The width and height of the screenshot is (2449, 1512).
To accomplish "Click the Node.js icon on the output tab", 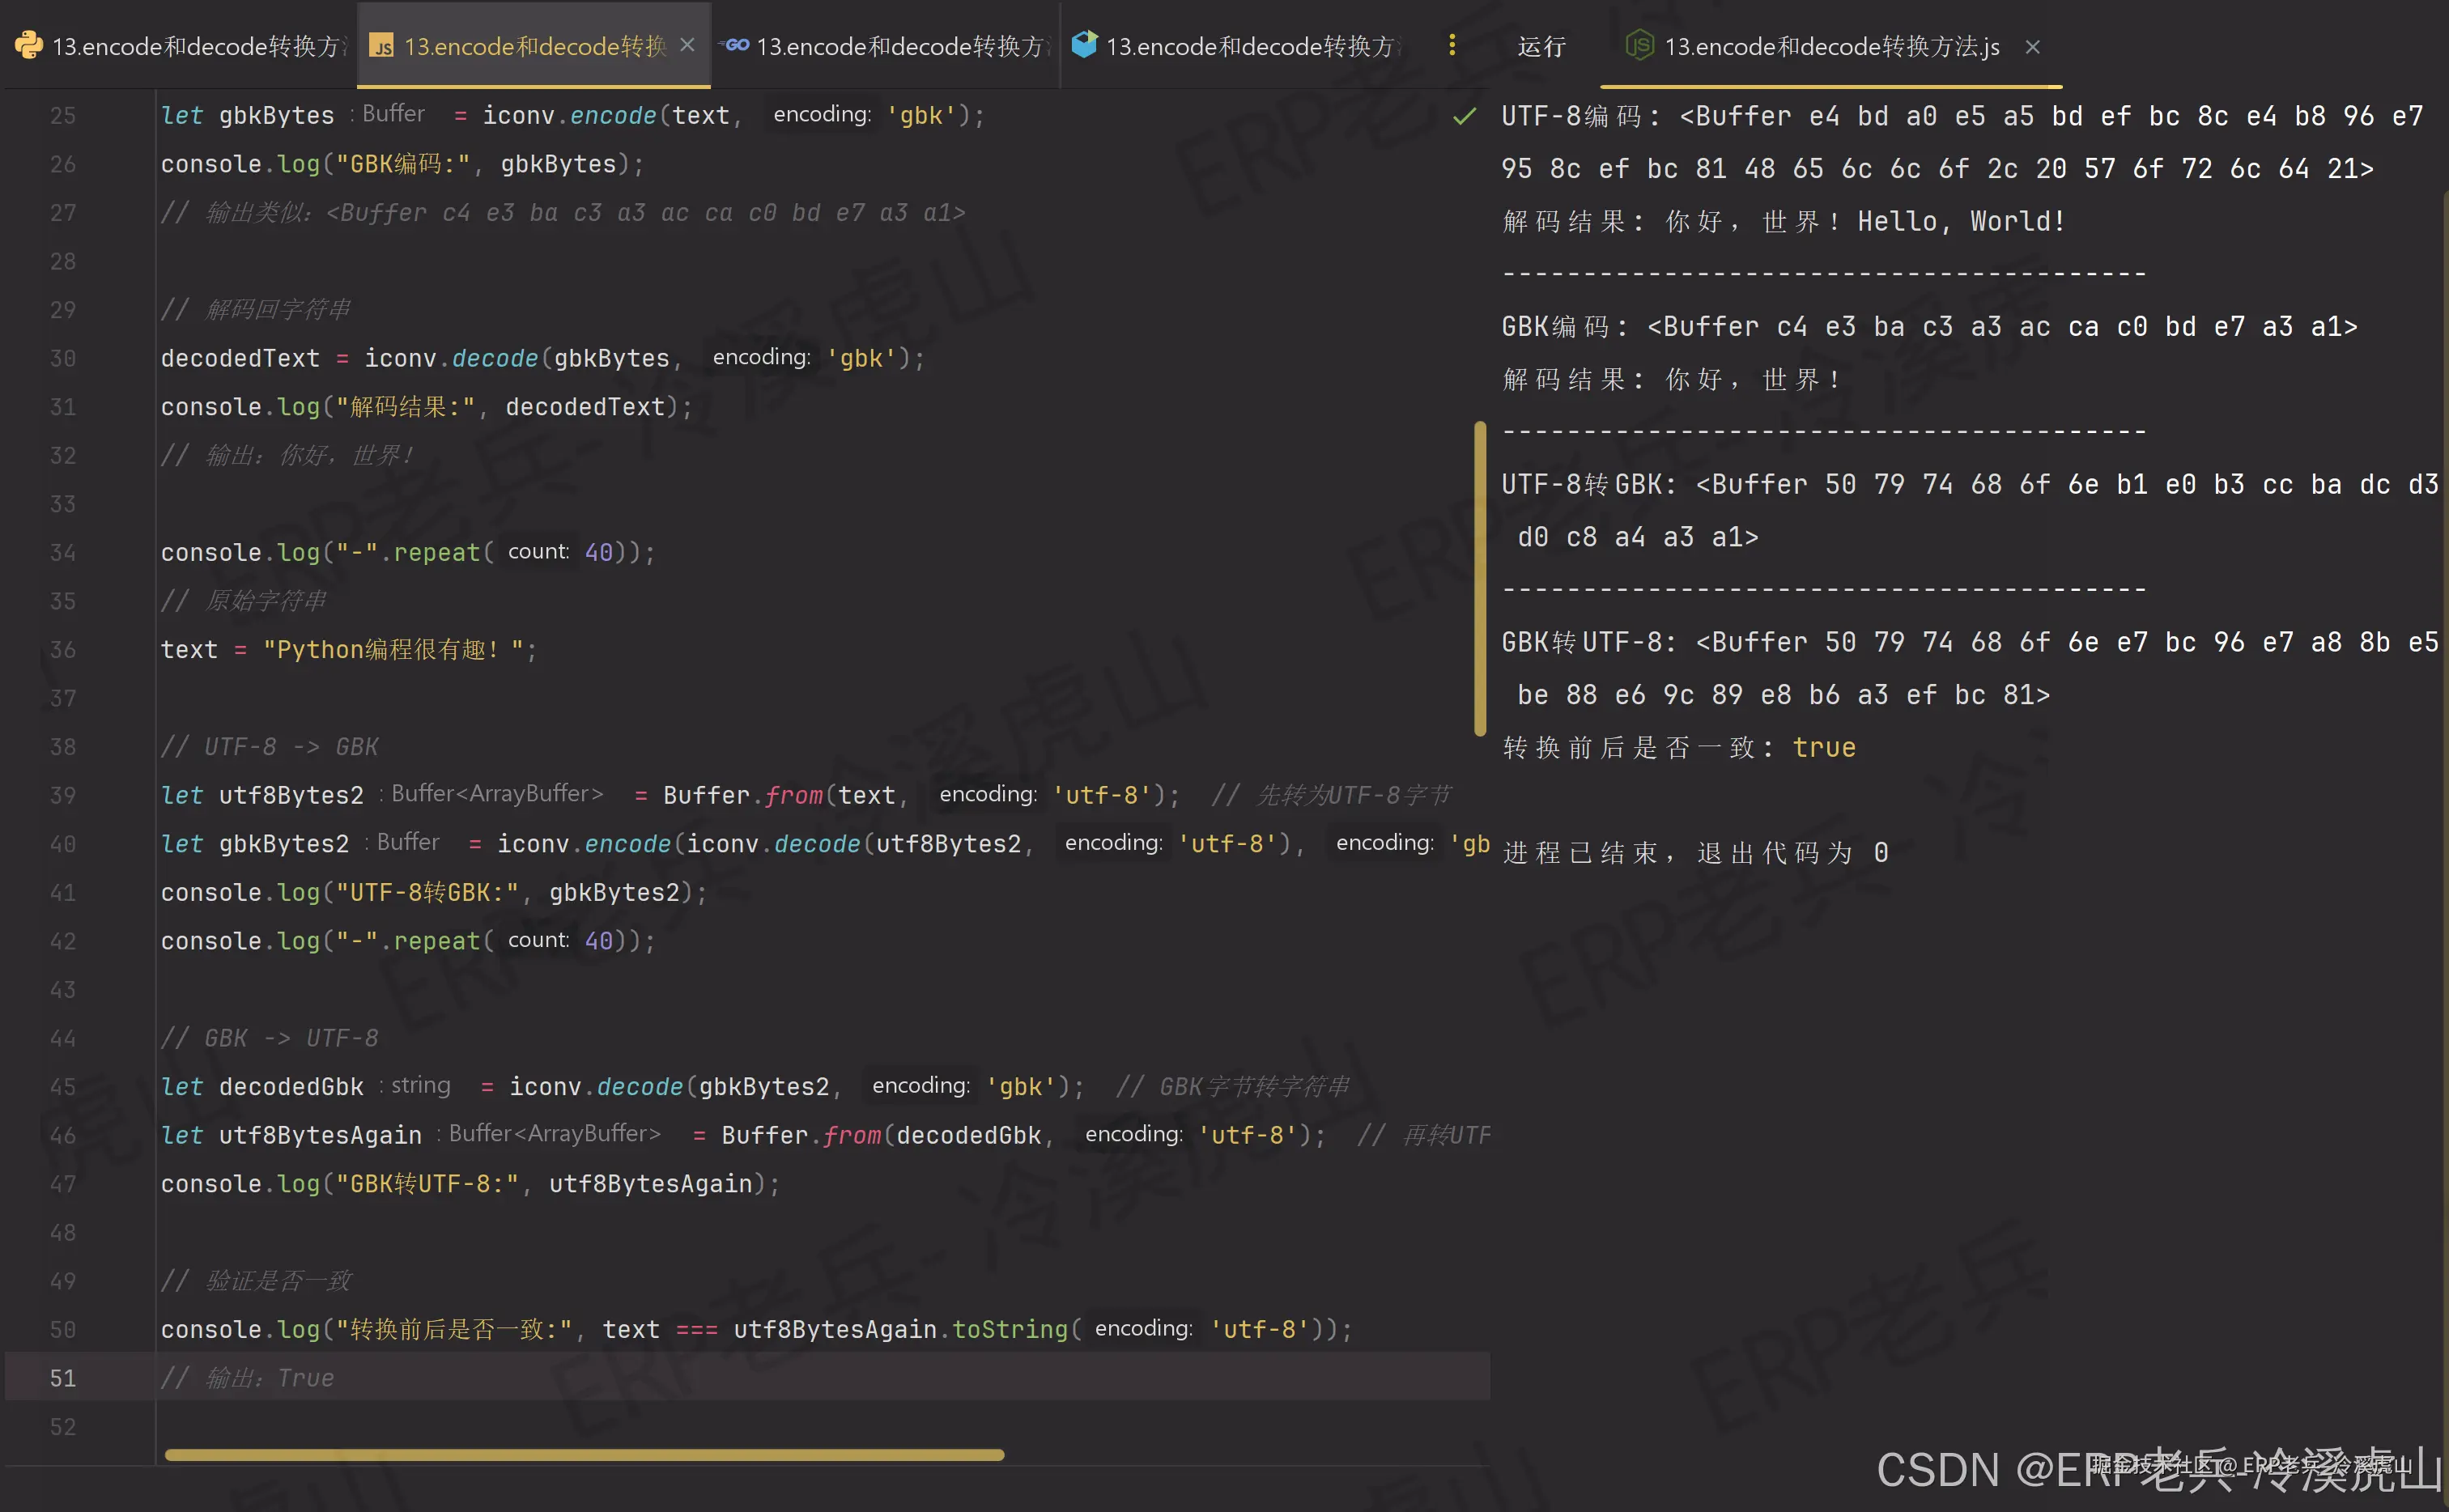I will tap(1641, 46).
